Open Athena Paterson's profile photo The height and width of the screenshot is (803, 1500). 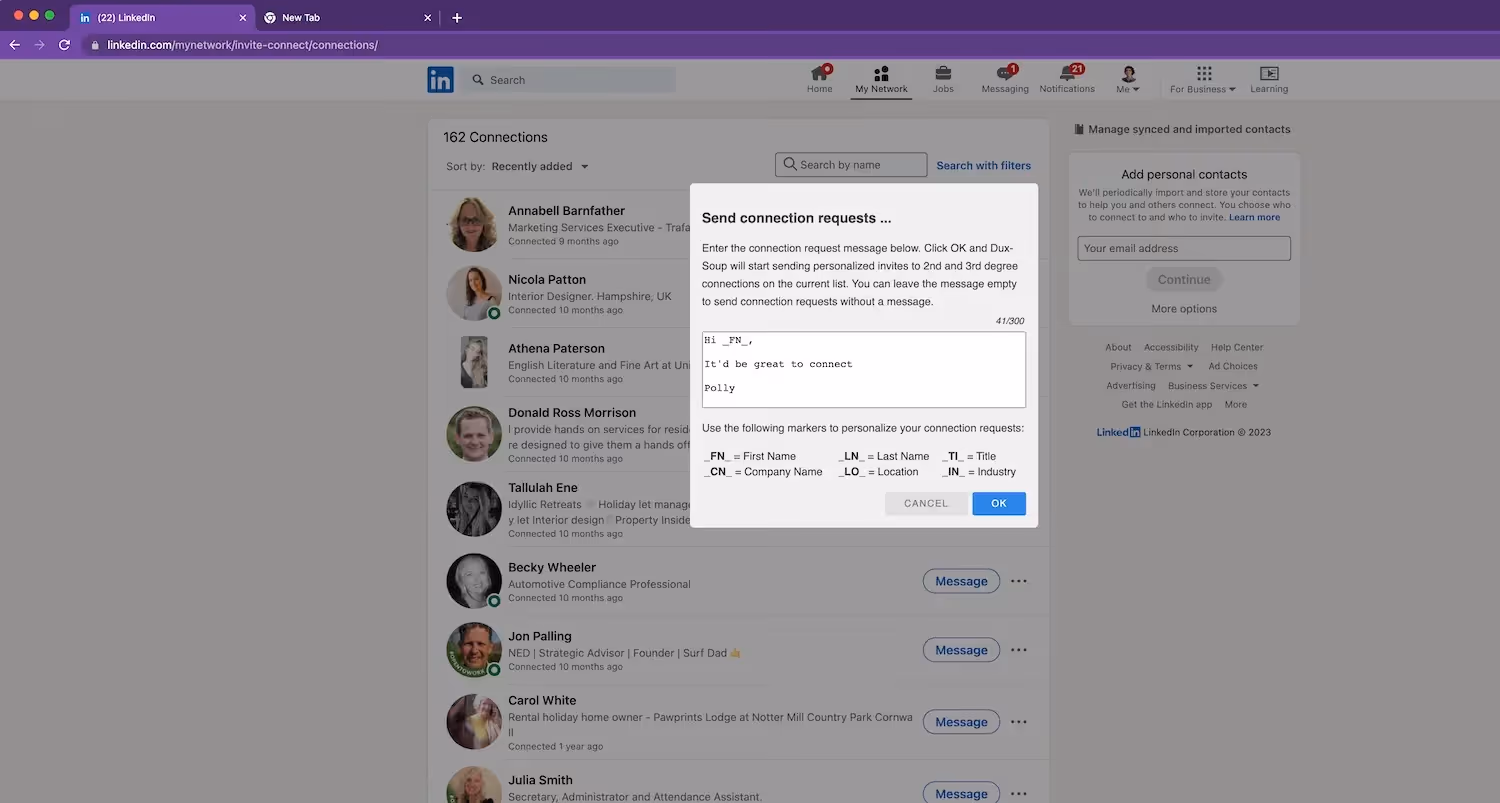coord(474,362)
